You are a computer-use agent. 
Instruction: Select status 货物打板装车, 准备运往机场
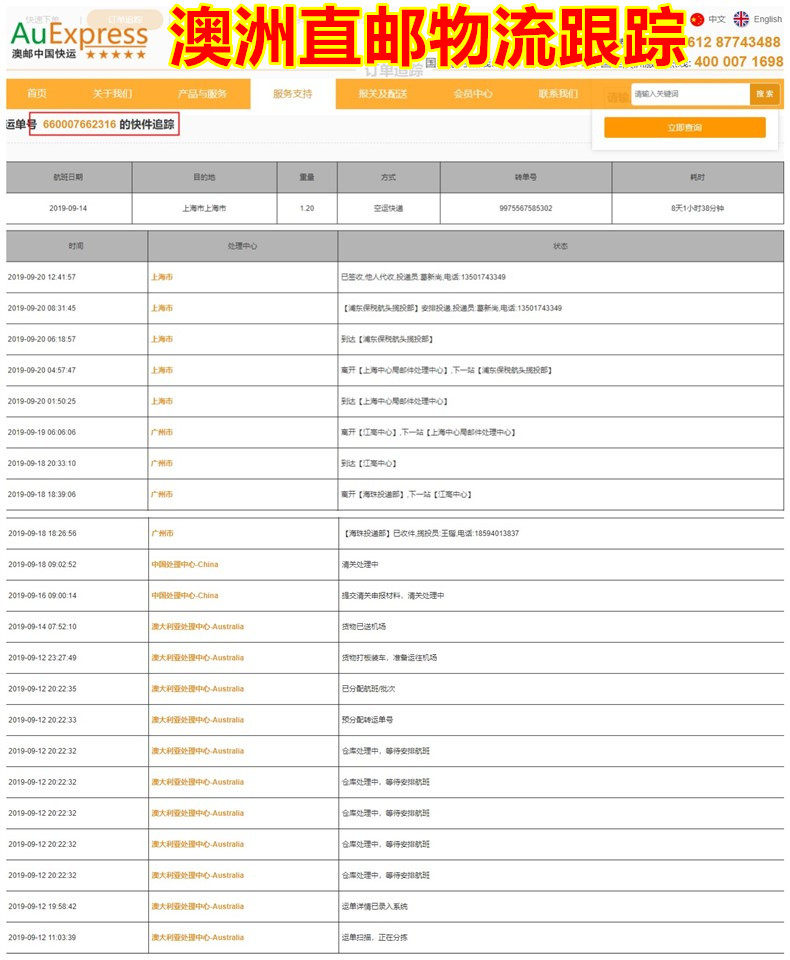coord(389,658)
